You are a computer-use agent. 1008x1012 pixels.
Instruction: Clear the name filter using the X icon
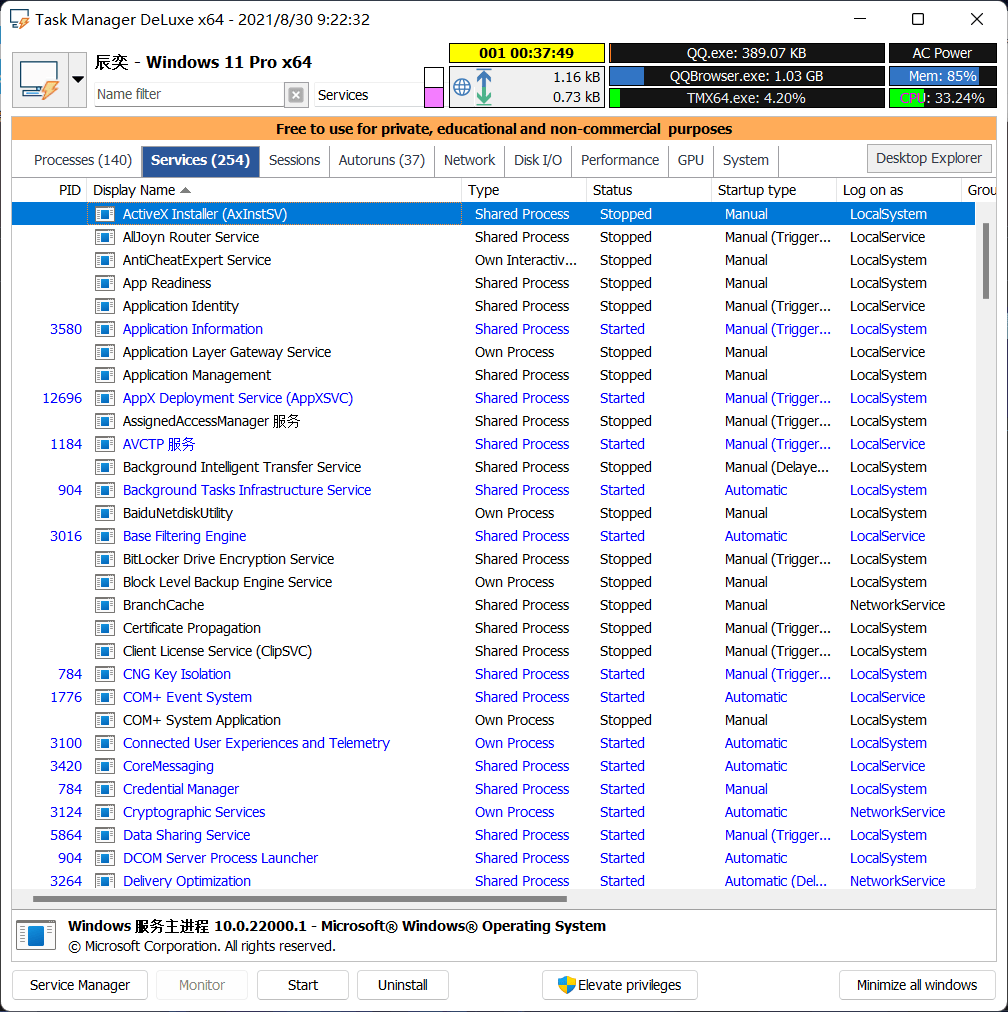(295, 92)
